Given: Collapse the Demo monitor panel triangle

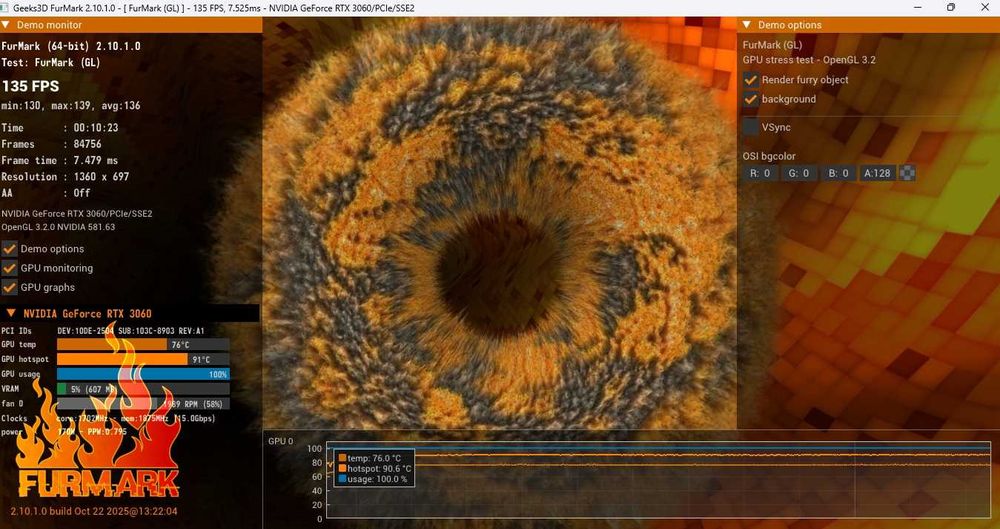Looking at the screenshot, I should pyautogui.click(x=6, y=25).
